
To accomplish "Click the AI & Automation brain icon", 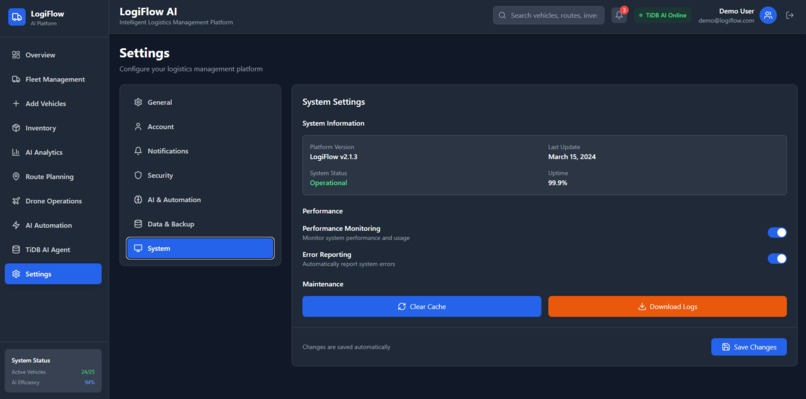I will pos(138,200).
